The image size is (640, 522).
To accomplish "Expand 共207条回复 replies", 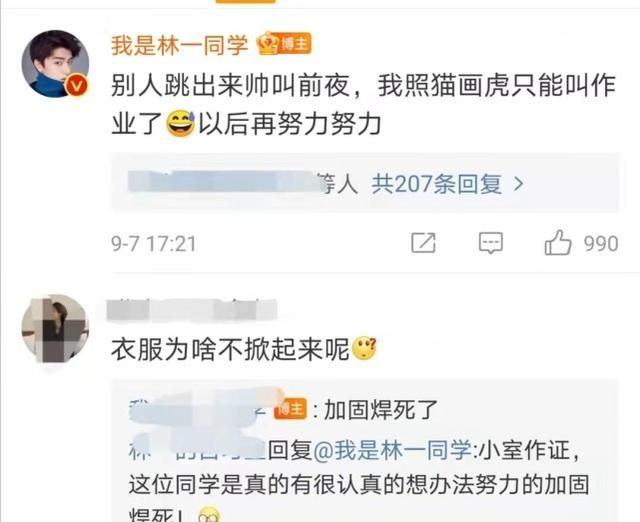I will [436, 184].
